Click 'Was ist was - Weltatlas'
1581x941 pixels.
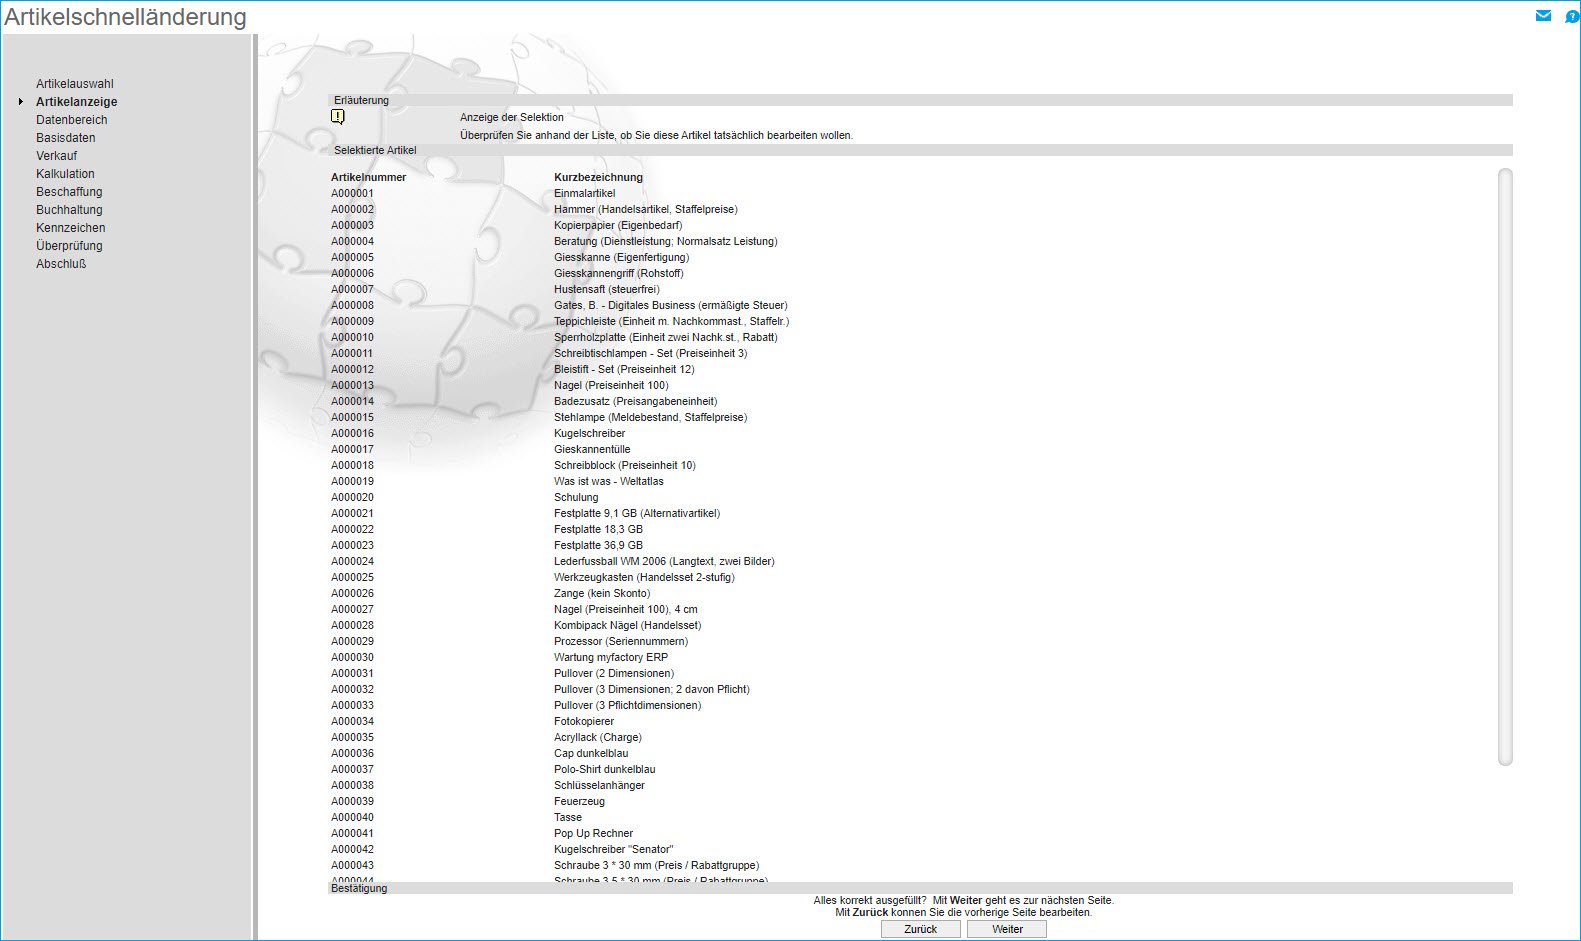tap(609, 481)
